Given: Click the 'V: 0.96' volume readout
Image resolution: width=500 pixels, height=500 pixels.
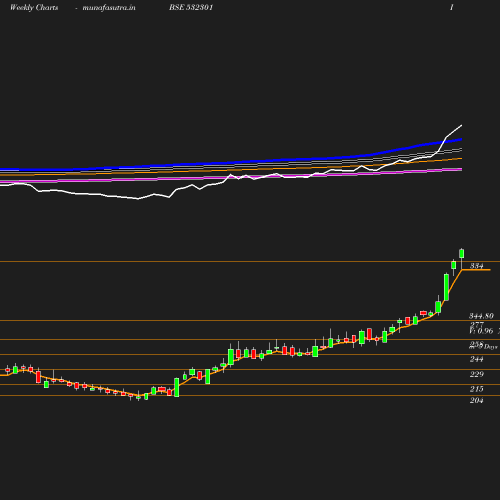Looking at the screenshot, I should point(481,331).
